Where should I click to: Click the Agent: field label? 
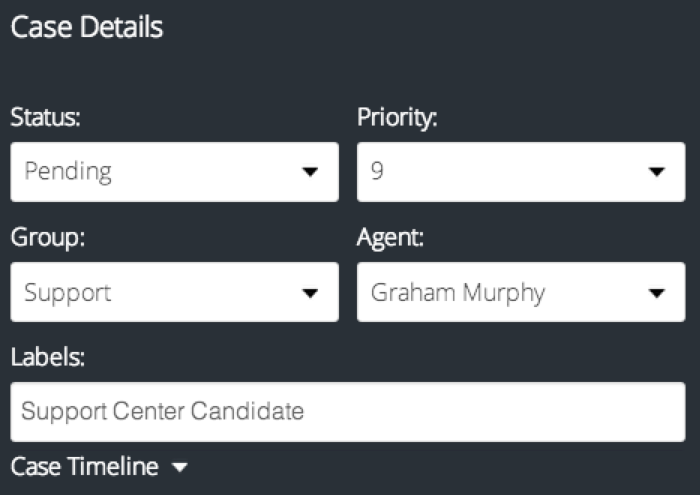coord(390,239)
